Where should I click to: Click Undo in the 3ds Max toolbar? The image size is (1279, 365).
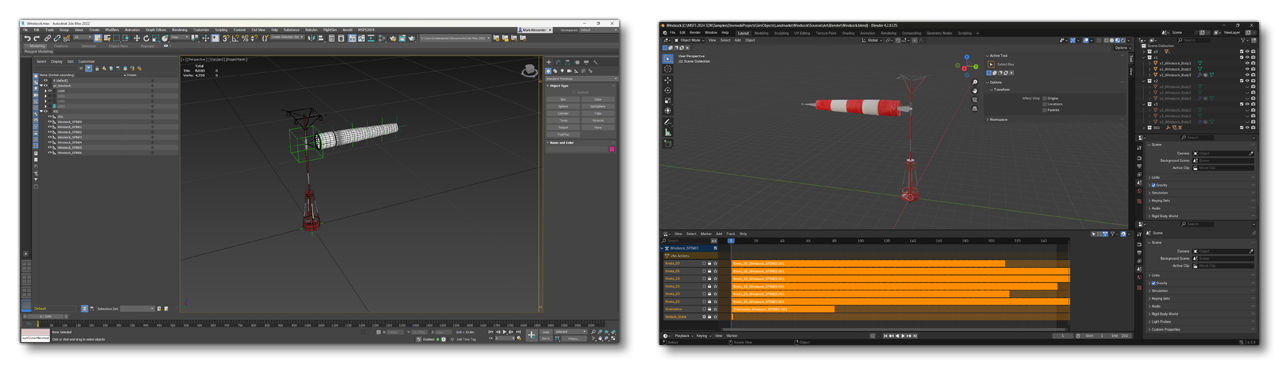(x=27, y=38)
